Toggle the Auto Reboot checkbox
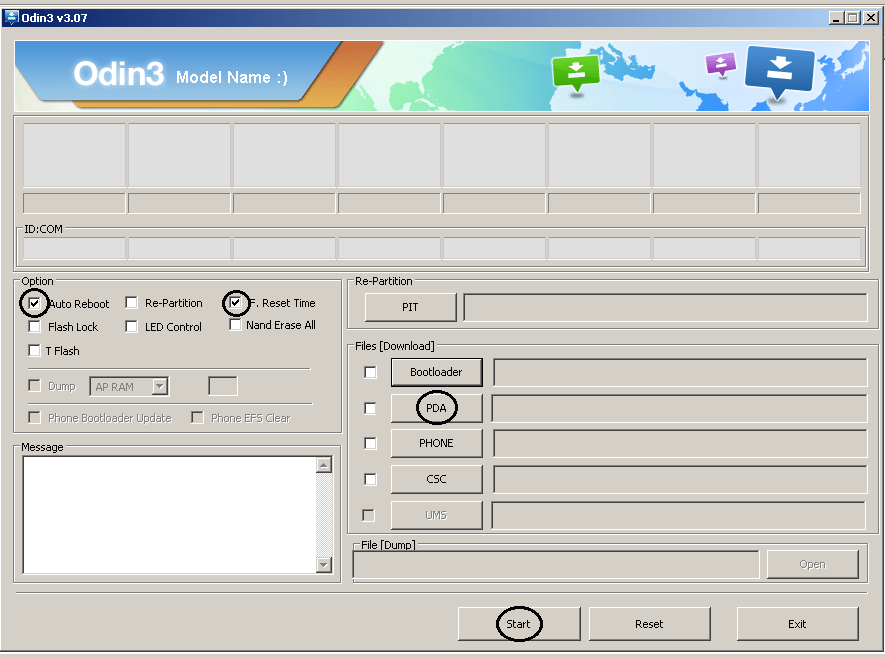The width and height of the screenshot is (885, 657). pos(35,303)
